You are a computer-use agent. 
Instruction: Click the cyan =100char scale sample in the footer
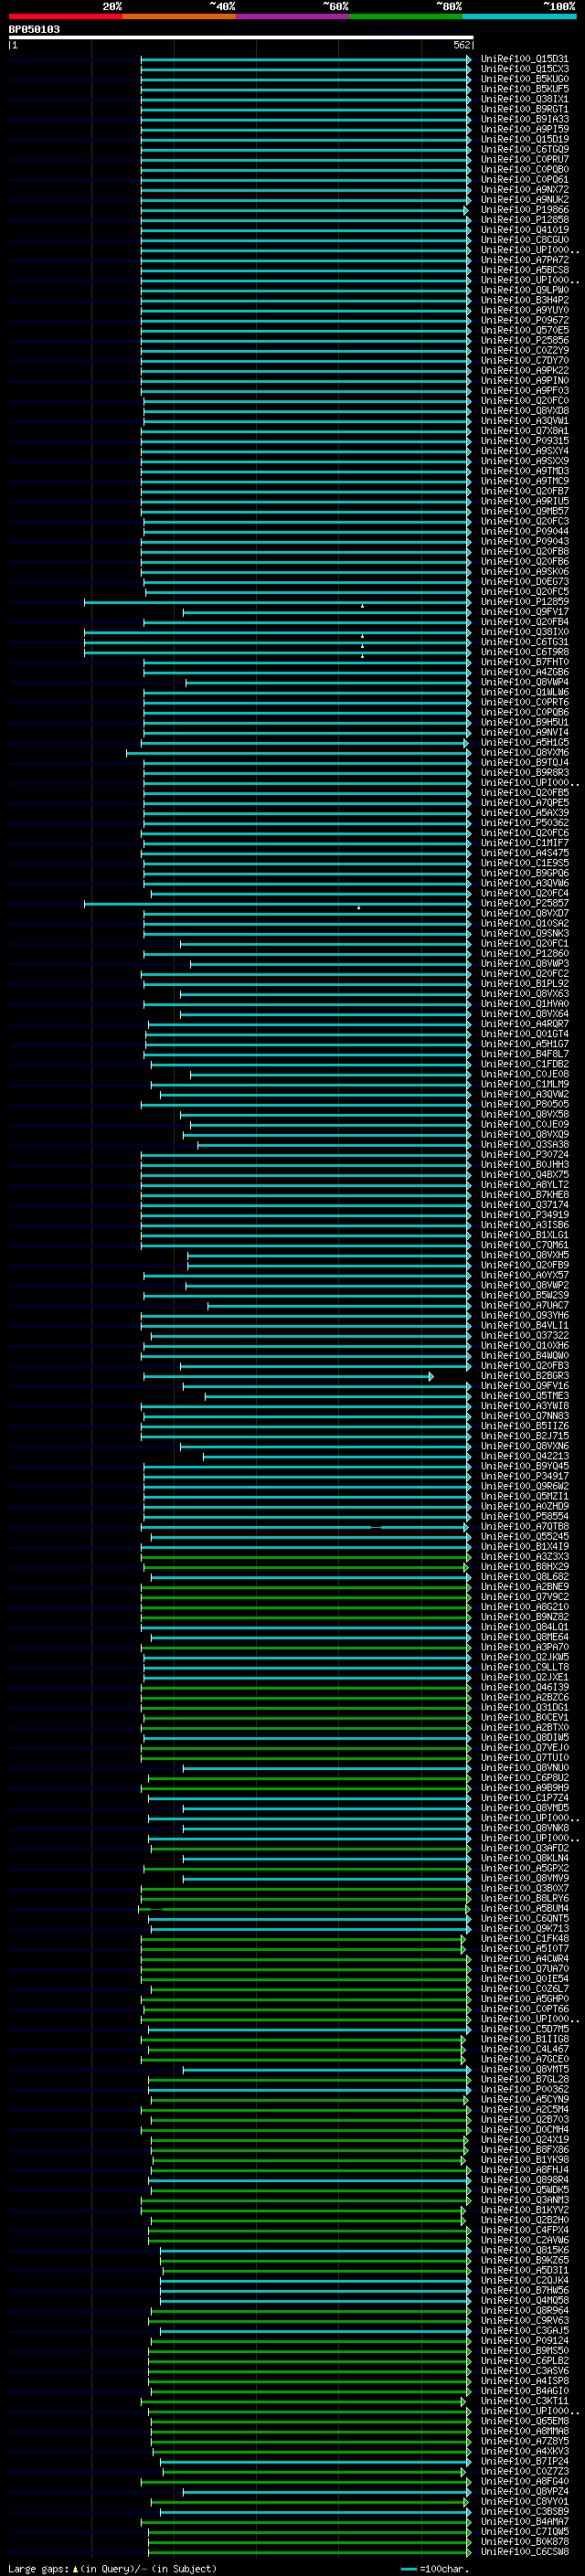coord(408,2569)
